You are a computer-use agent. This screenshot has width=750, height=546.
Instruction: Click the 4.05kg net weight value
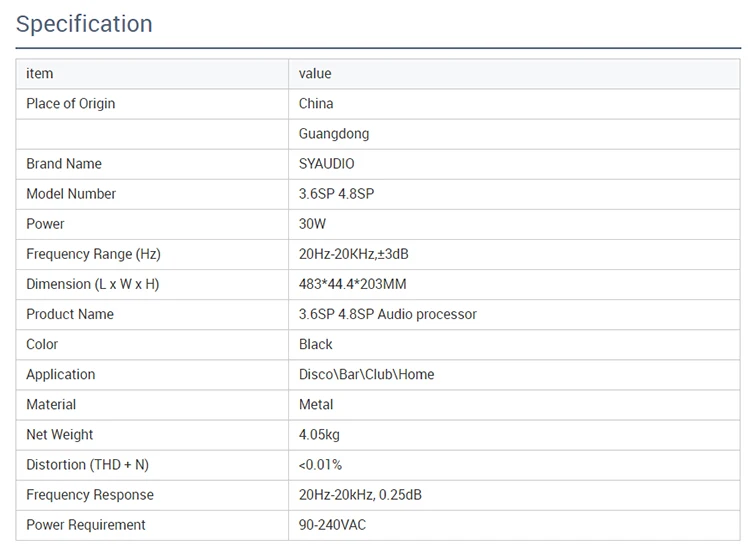(x=320, y=435)
